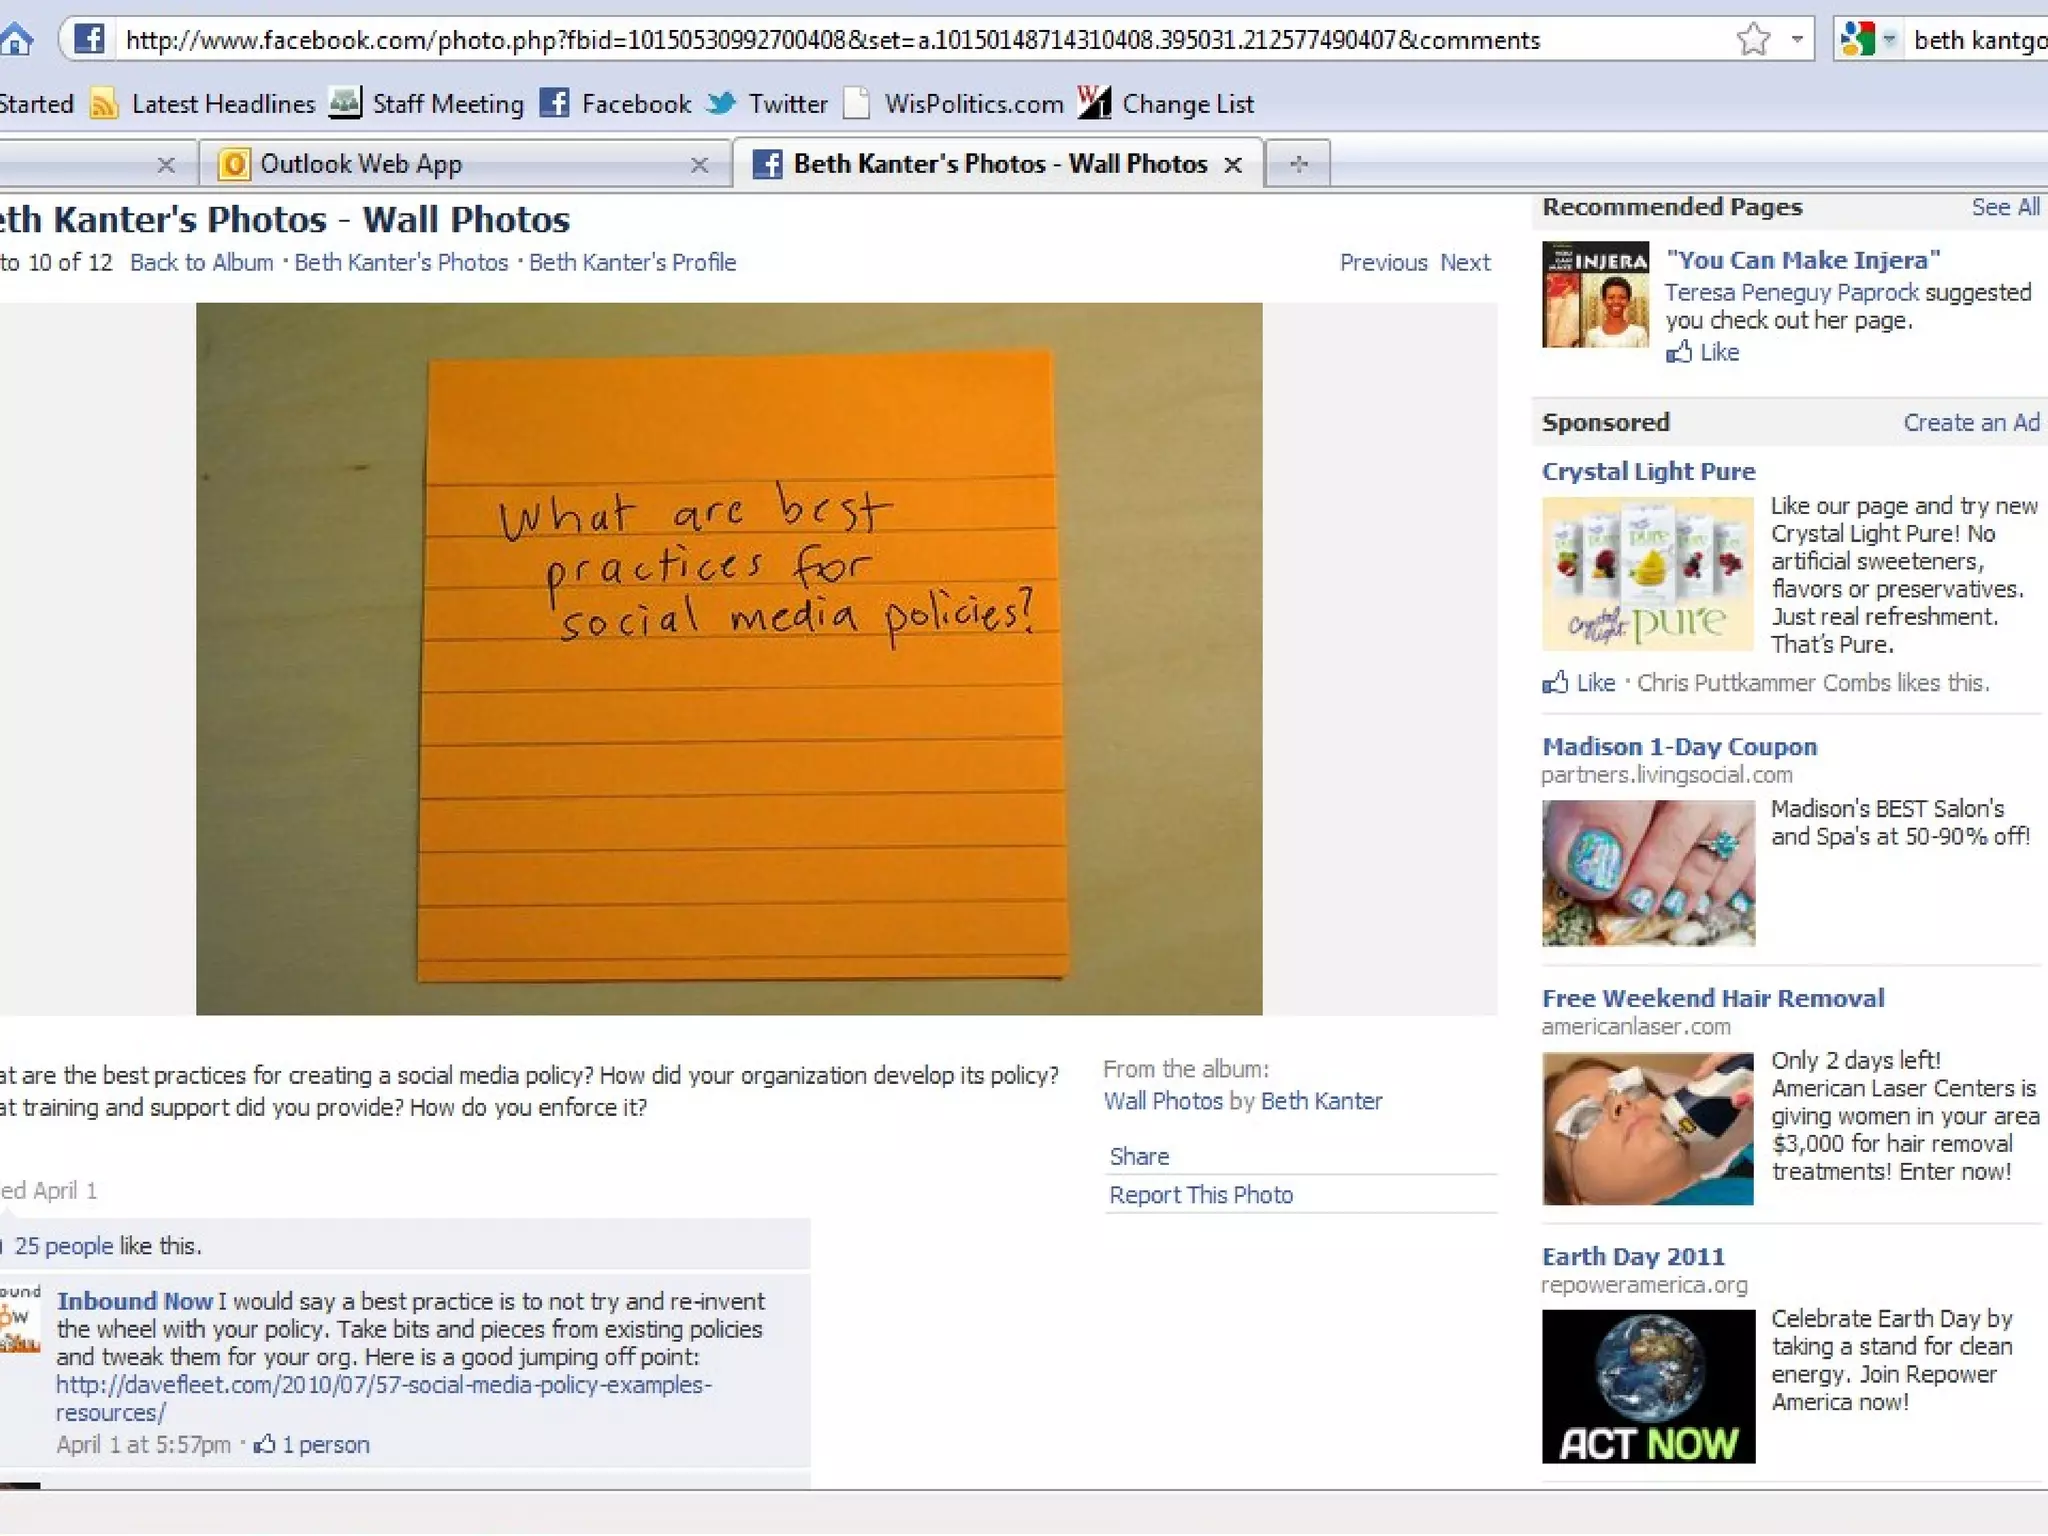Close the Beth Kanter's Photos tab
The width and height of the screenshot is (2048, 1536).
[x=1234, y=165]
